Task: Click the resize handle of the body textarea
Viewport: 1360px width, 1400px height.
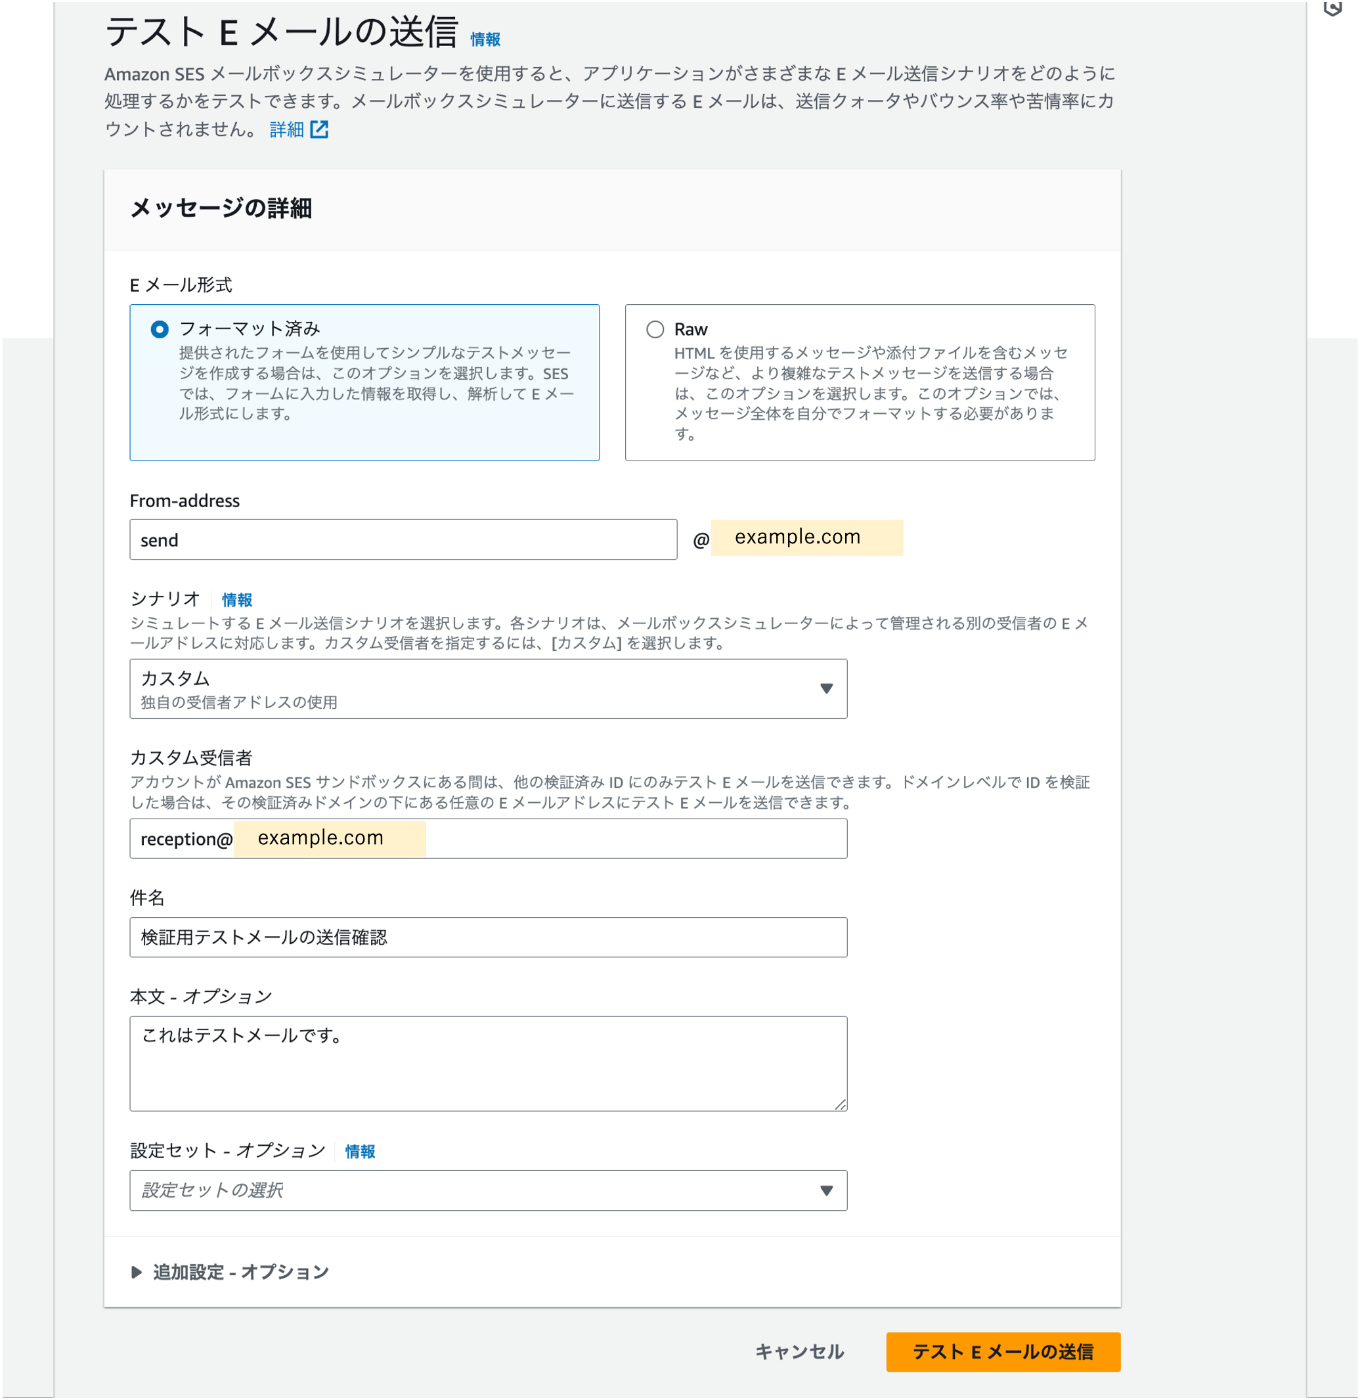Action: click(x=840, y=1104)
